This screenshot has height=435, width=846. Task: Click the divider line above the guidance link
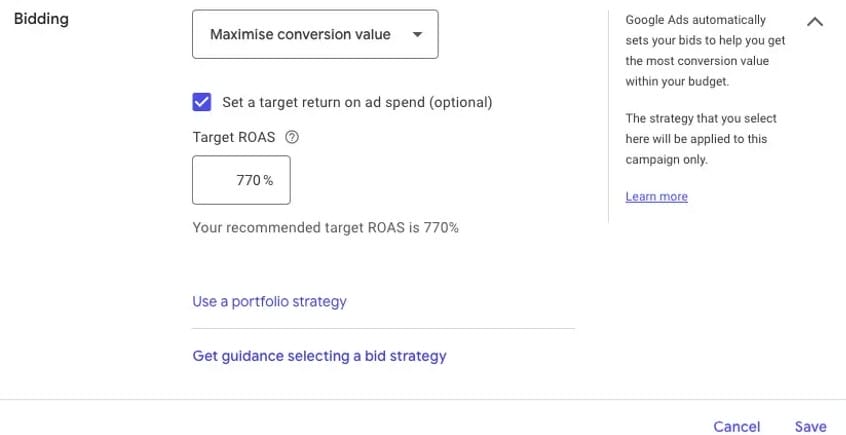coord(383,328)
